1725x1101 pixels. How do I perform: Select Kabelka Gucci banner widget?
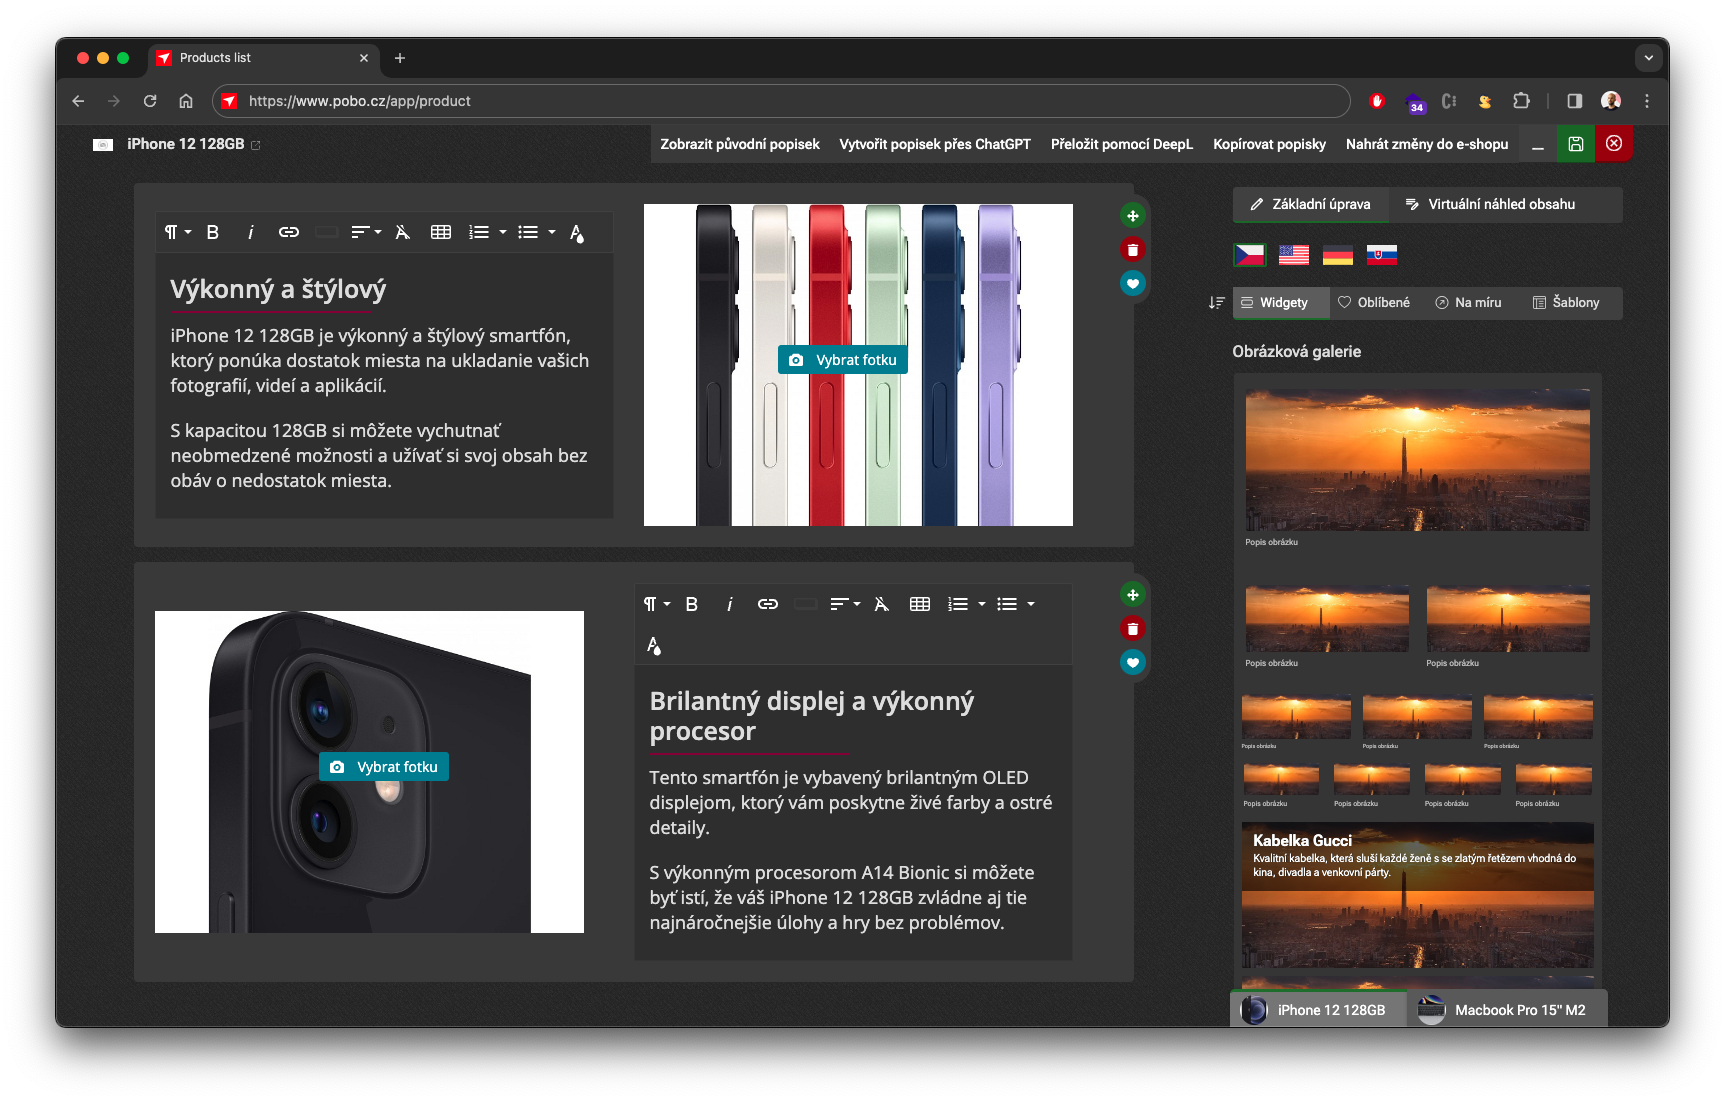click(1417, 895)
